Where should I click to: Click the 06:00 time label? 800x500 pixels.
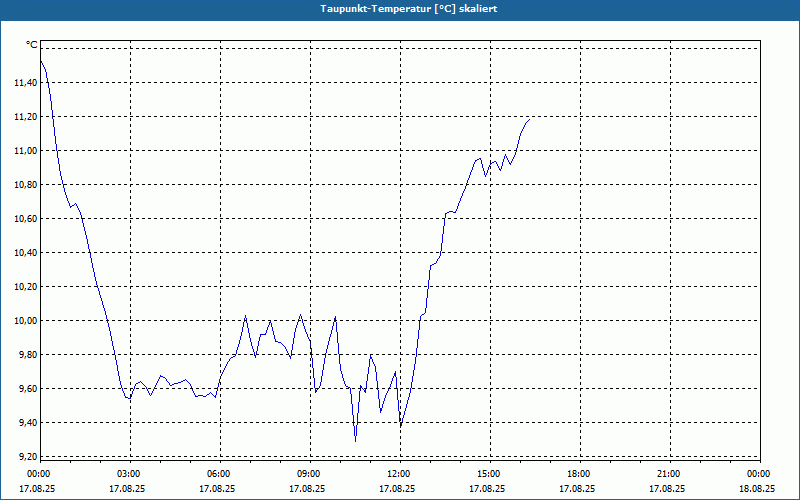(x=219, y=474)
